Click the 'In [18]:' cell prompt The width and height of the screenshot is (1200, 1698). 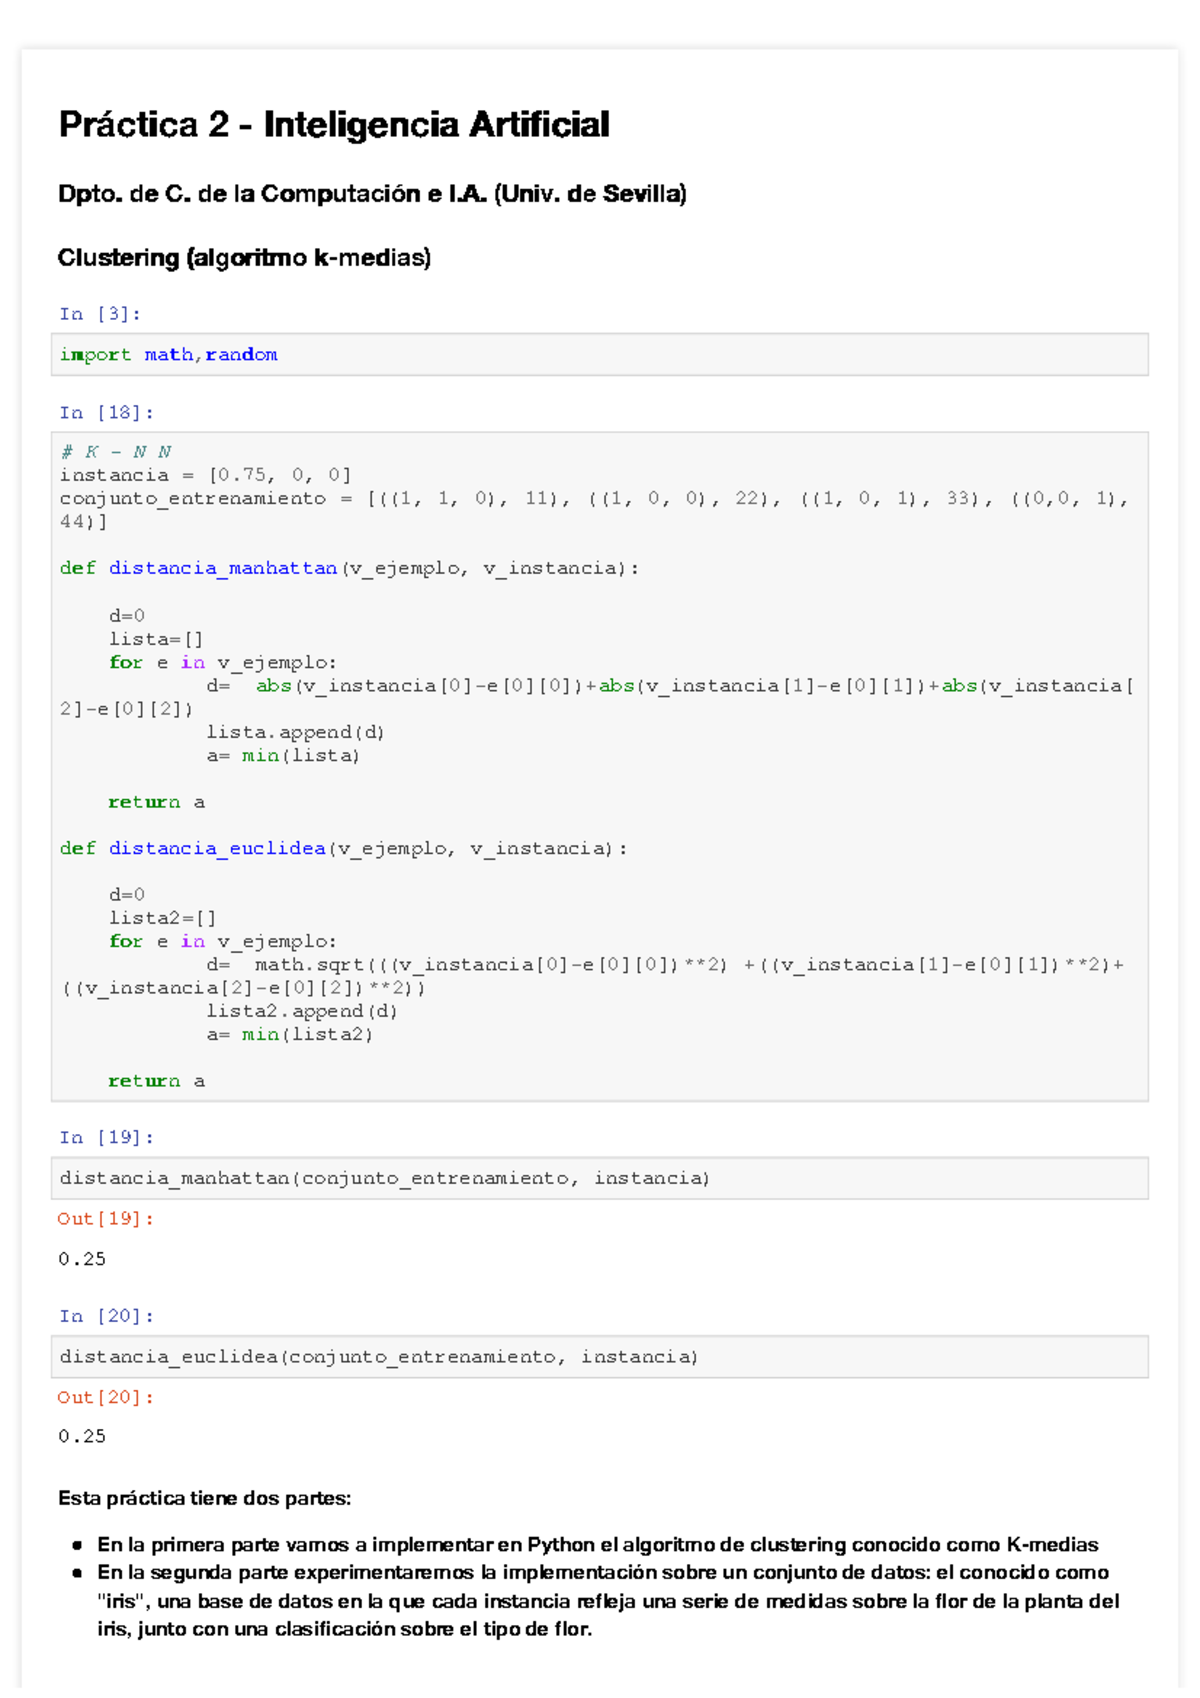click(x=106, y=413)
